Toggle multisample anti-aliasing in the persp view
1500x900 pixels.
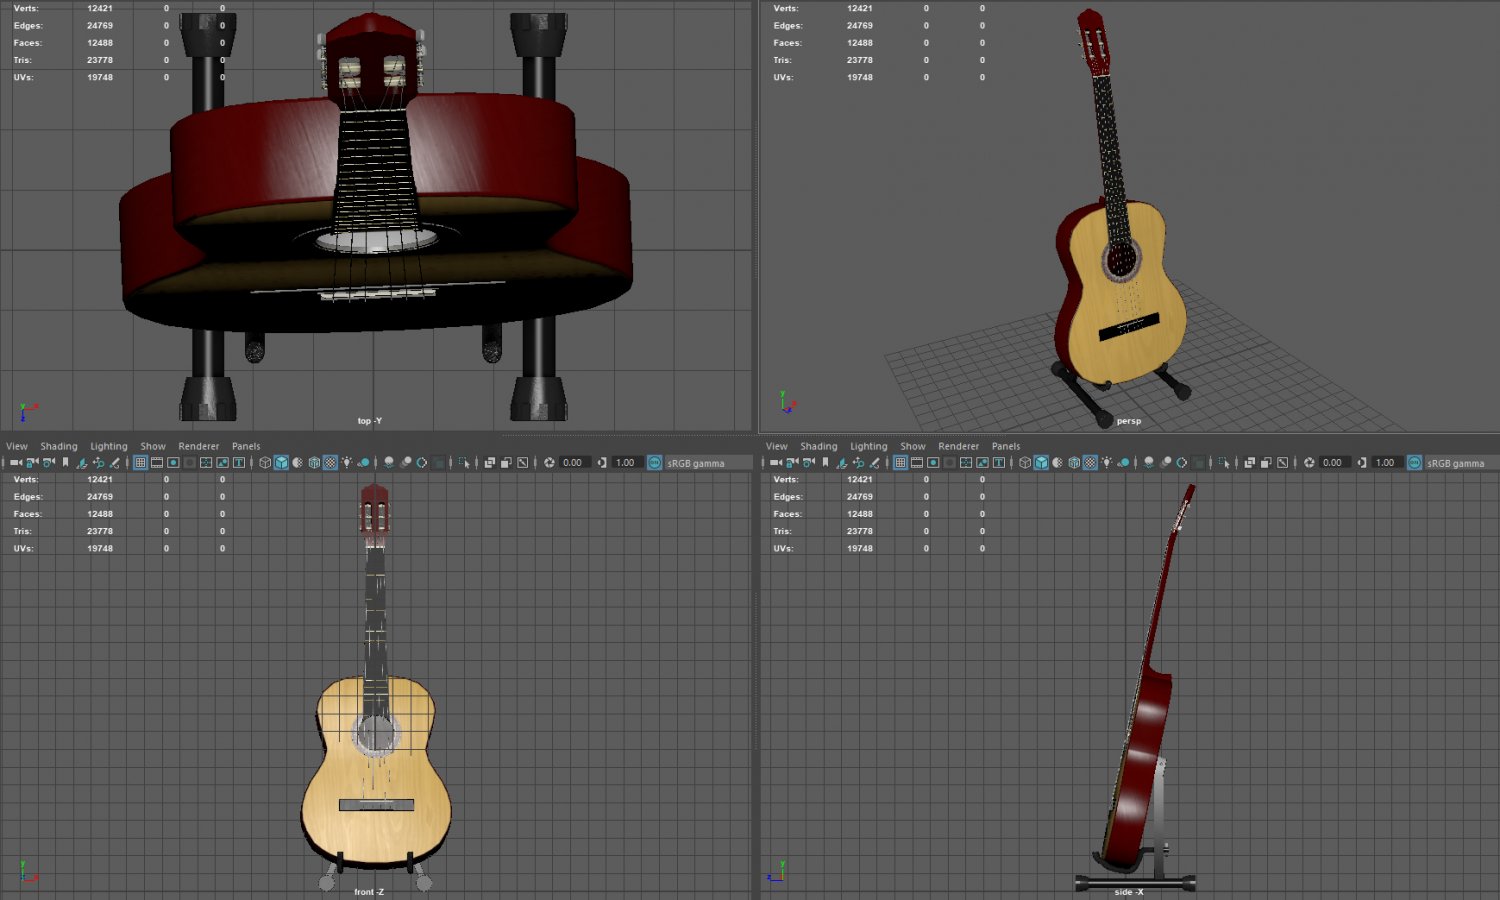click(x=1179, y=463)
